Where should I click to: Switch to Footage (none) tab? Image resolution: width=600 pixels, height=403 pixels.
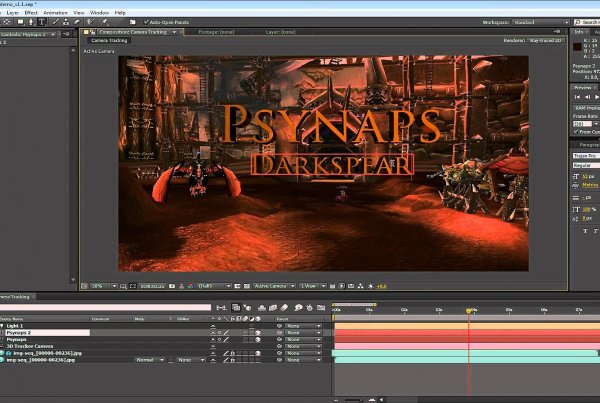(216, 32)
